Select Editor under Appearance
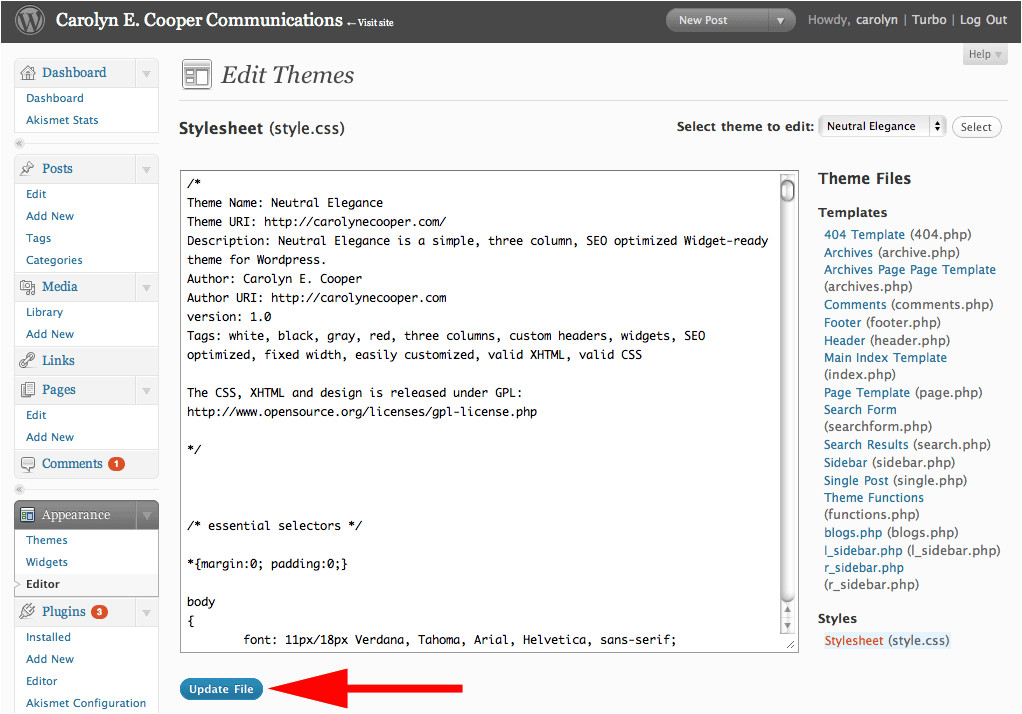Screen dimensions: 1022x714 pos(42,584)
